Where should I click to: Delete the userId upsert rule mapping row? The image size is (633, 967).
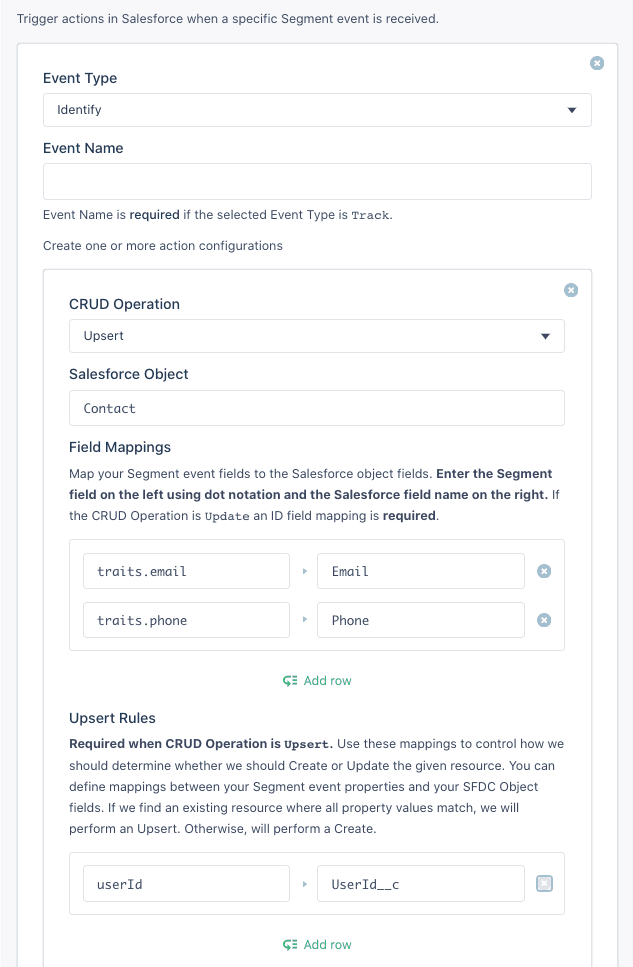(x=544, y=883)
